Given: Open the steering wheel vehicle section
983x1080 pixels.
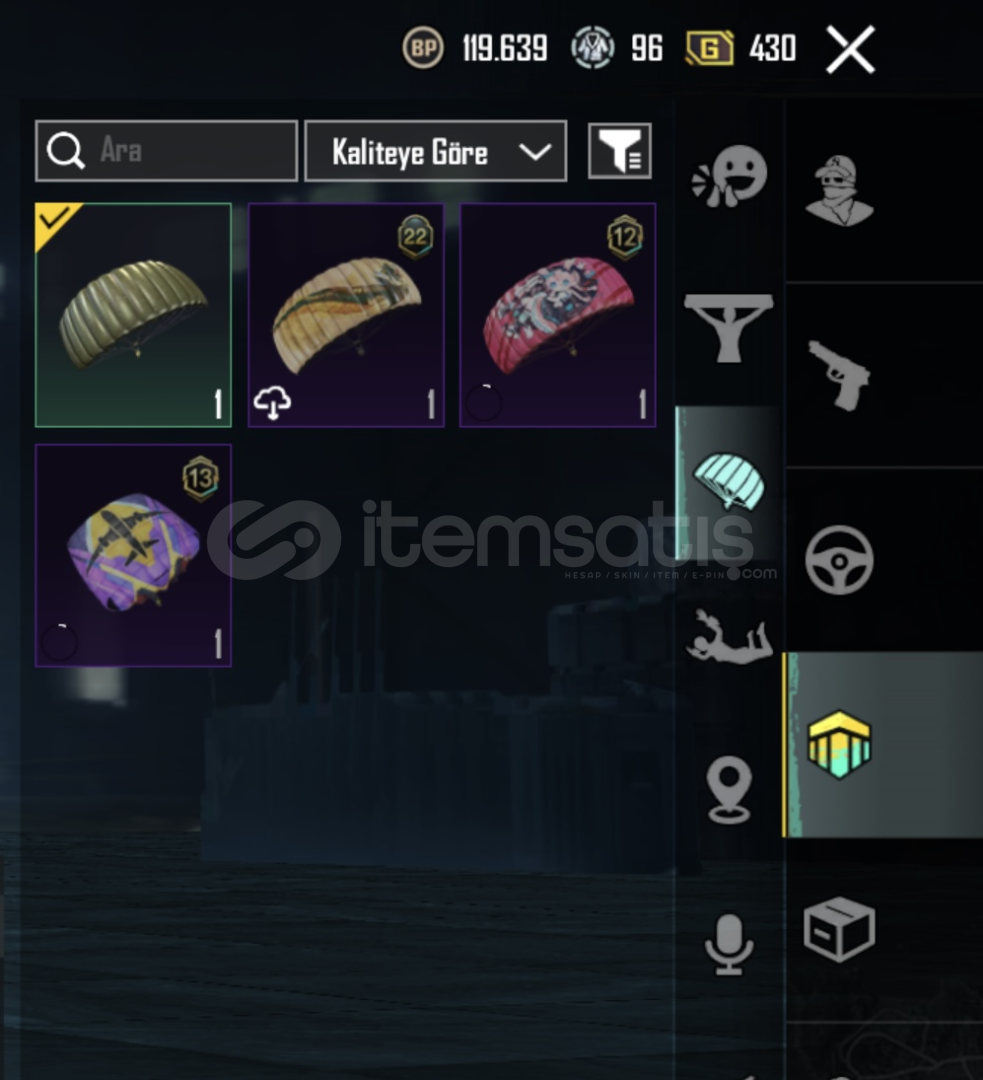Looking at the screenshot, I should click(x=839, y=560).
